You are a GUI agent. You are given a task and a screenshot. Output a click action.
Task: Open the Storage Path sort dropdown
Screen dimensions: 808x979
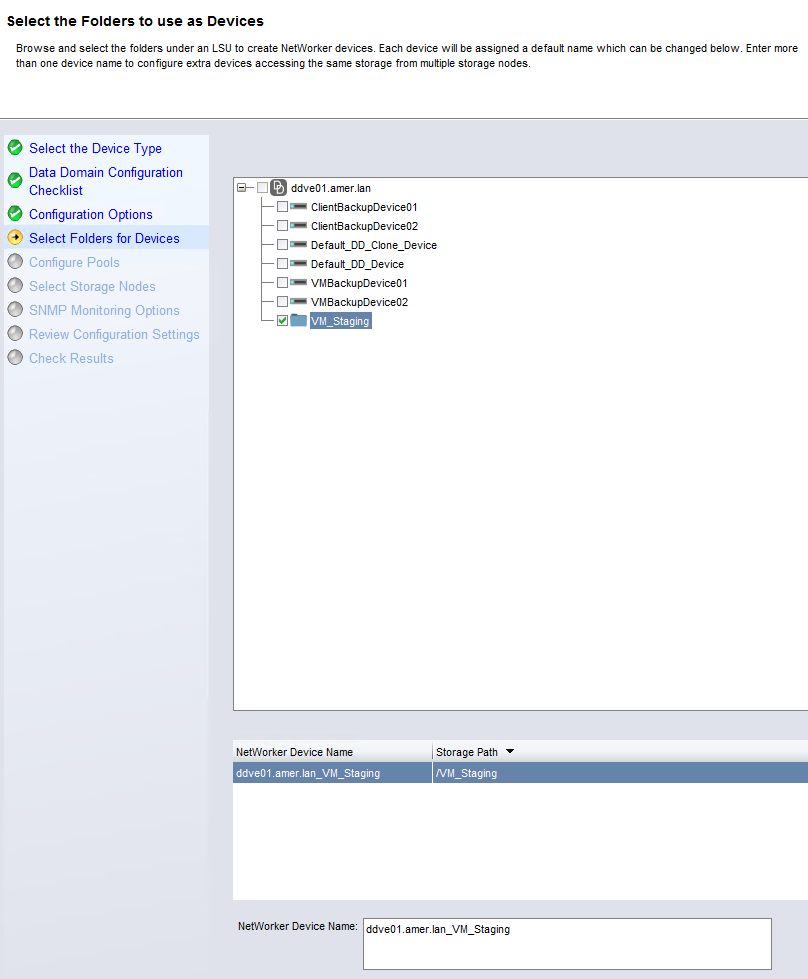(509, 752)
